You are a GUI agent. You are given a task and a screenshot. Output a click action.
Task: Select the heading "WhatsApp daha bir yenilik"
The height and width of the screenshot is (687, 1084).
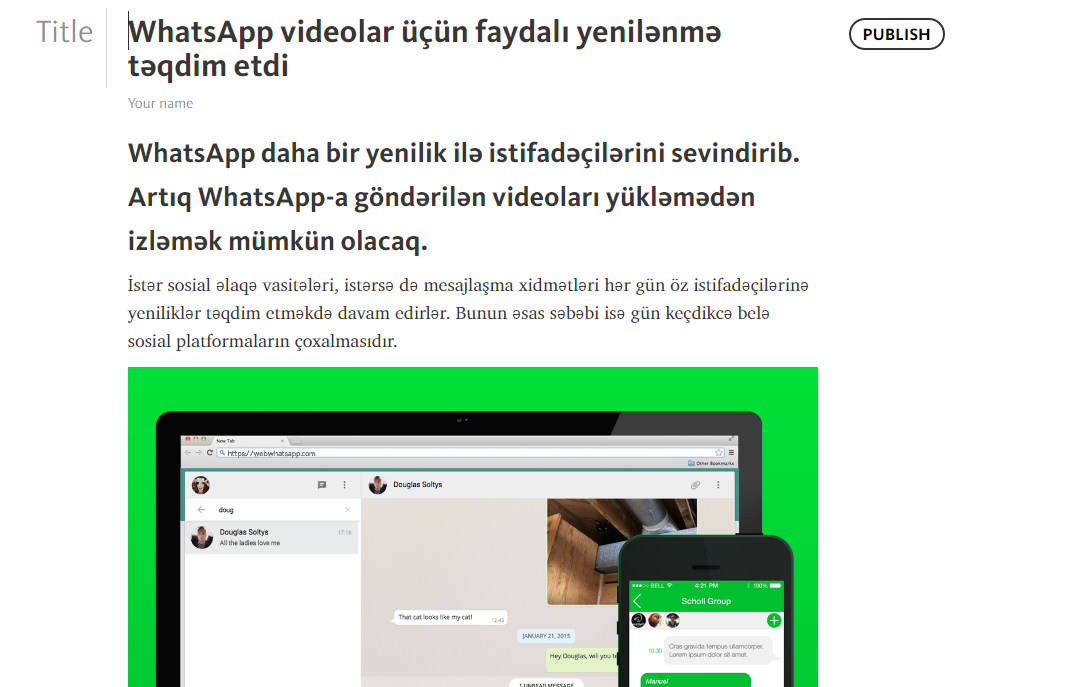(x=464, y=197)
